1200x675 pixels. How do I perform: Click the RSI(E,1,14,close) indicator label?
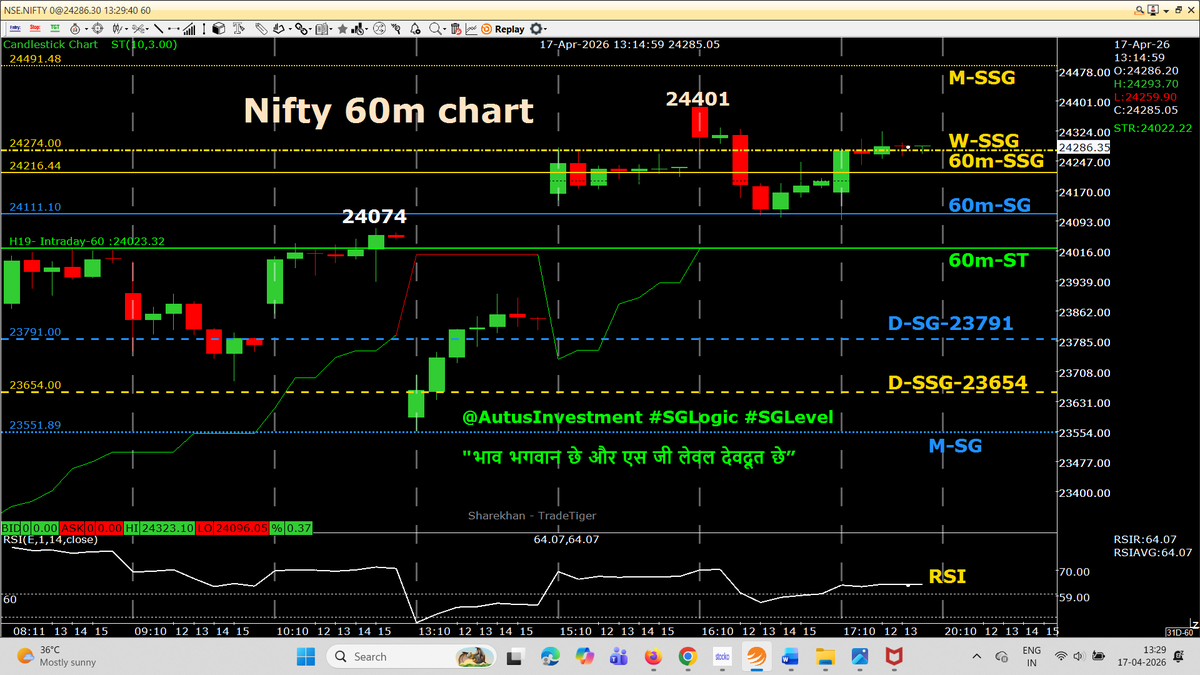(x=50, y=540)
